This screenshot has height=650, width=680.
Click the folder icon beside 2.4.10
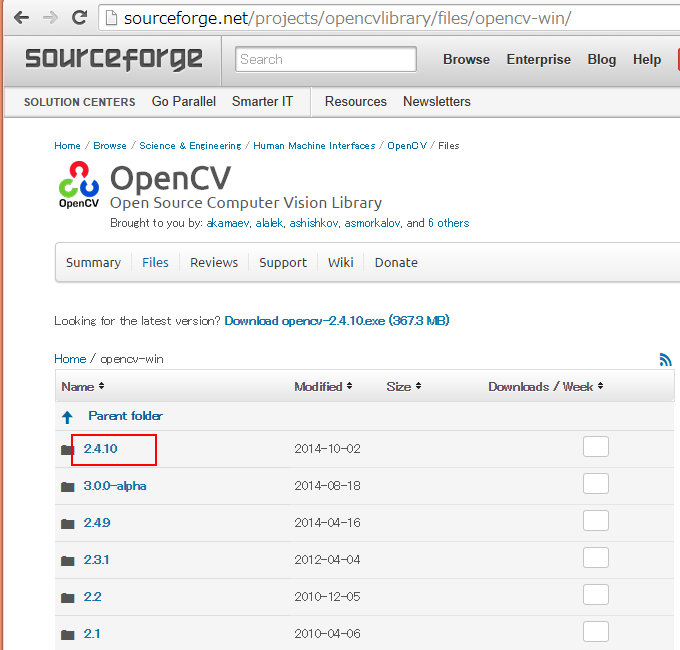click(67, 450)
